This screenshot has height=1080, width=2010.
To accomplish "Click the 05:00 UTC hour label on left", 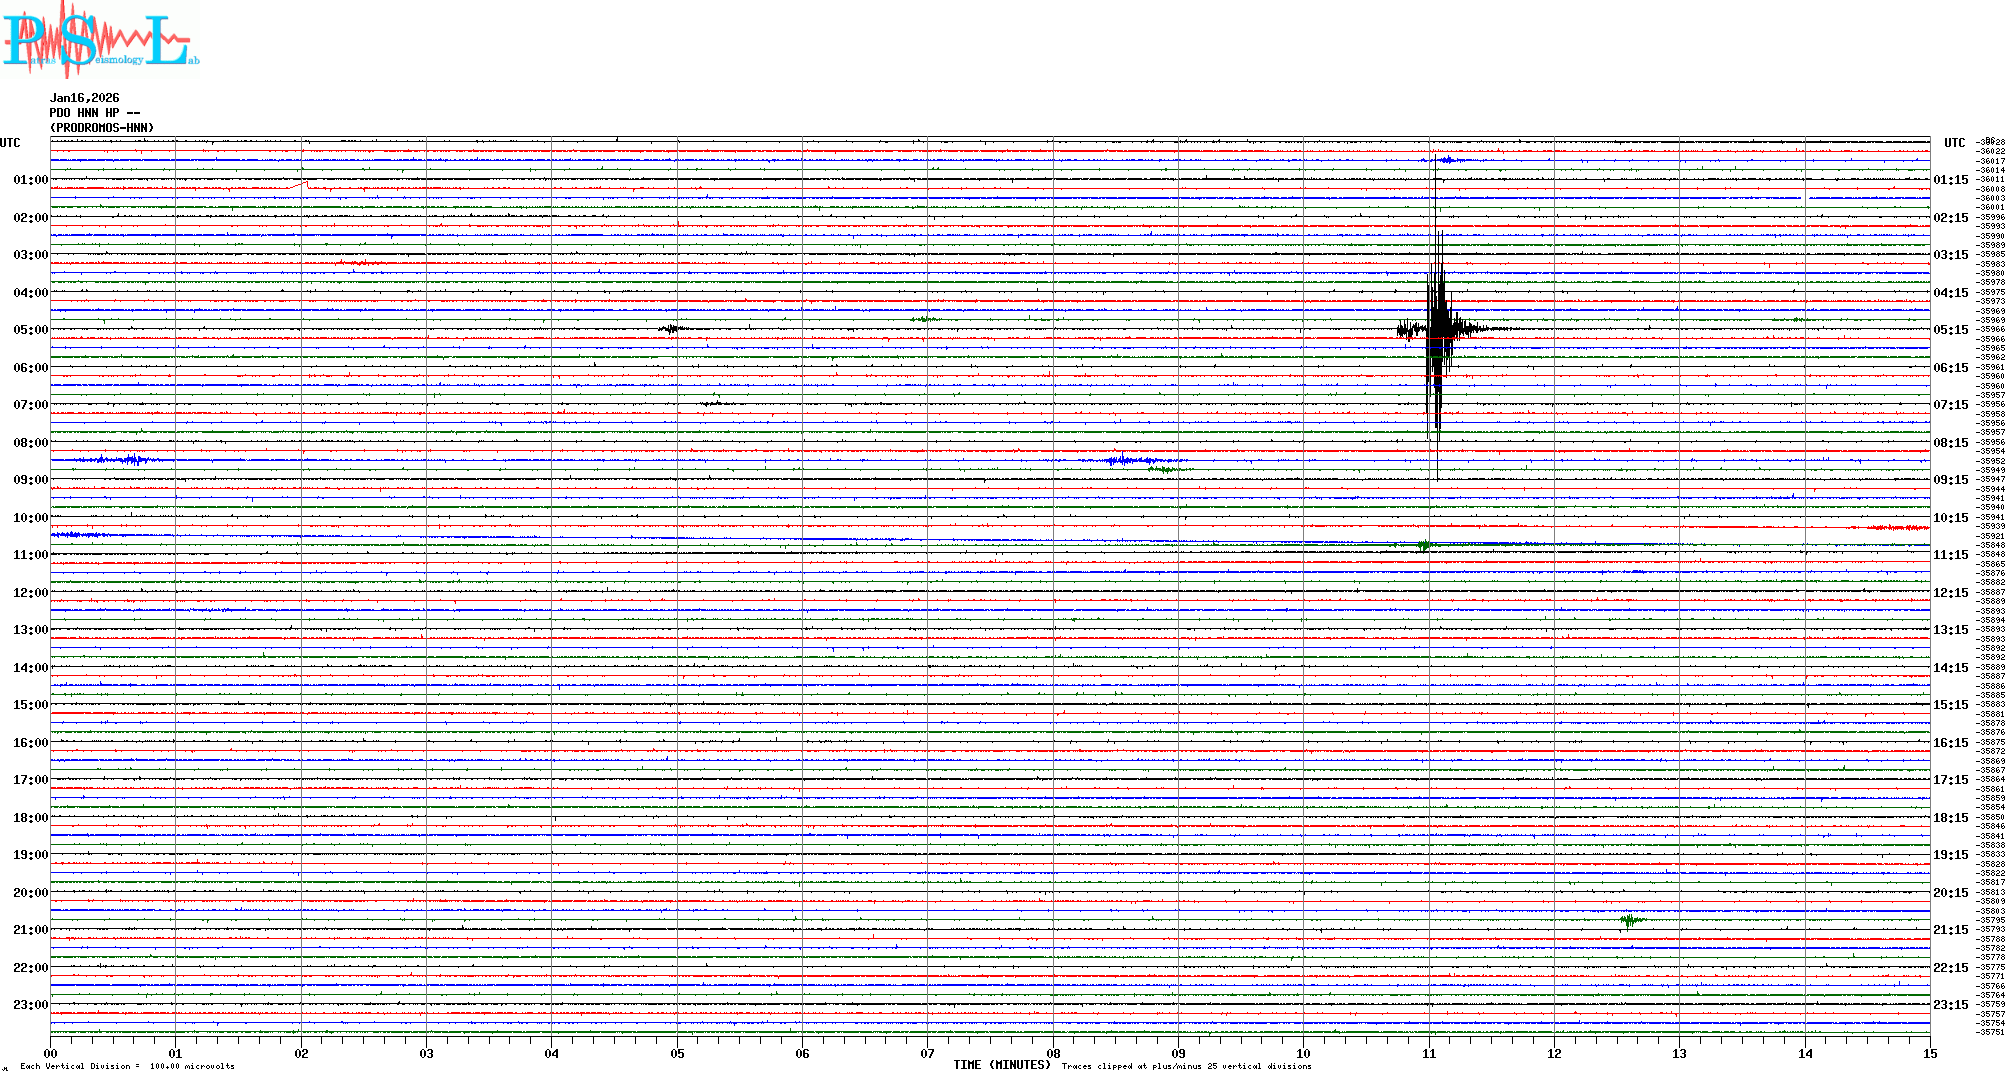I will (30, 330).
